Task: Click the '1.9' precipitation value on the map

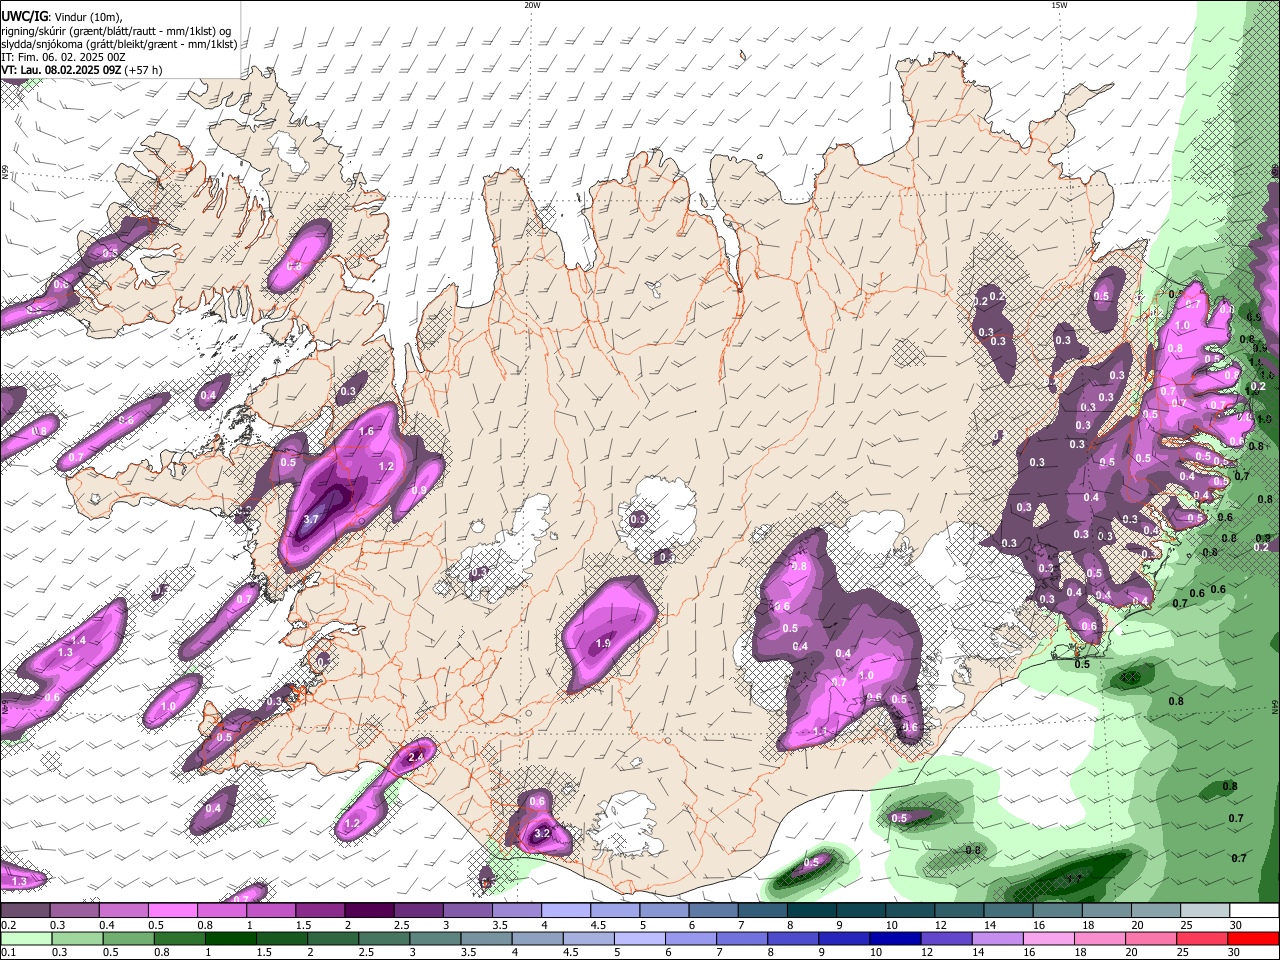Action: [603, 643]
